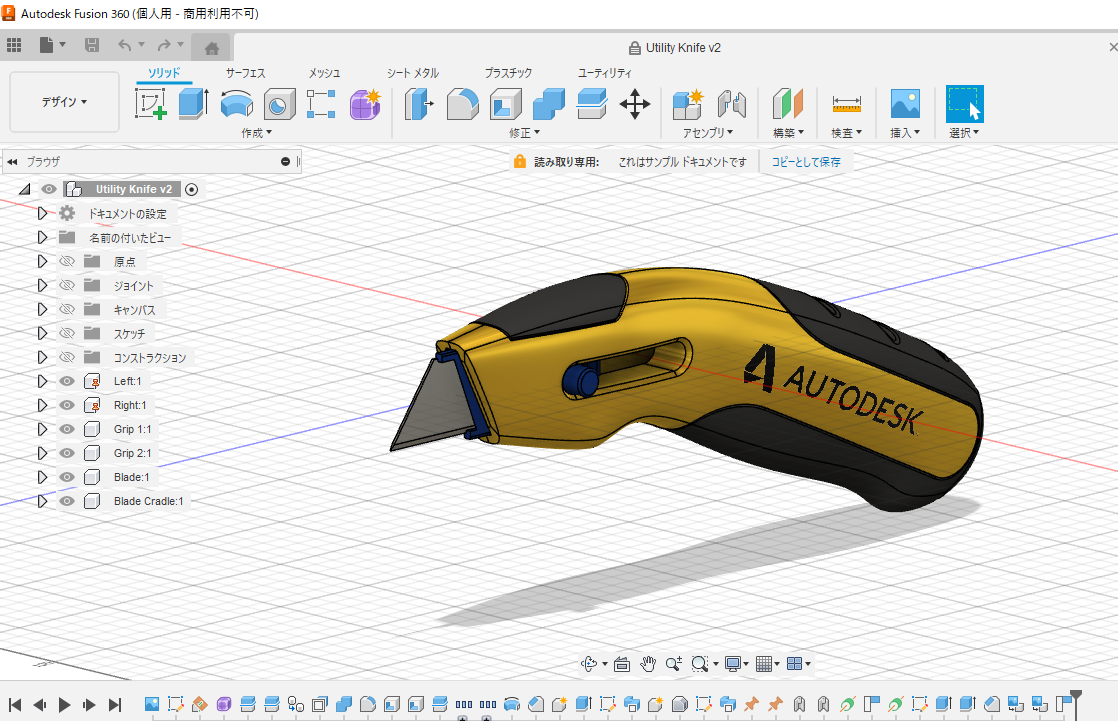This screenshot has height=721, width=1118.
Task: Activate the Hole tool
Action: coord(279,104)
